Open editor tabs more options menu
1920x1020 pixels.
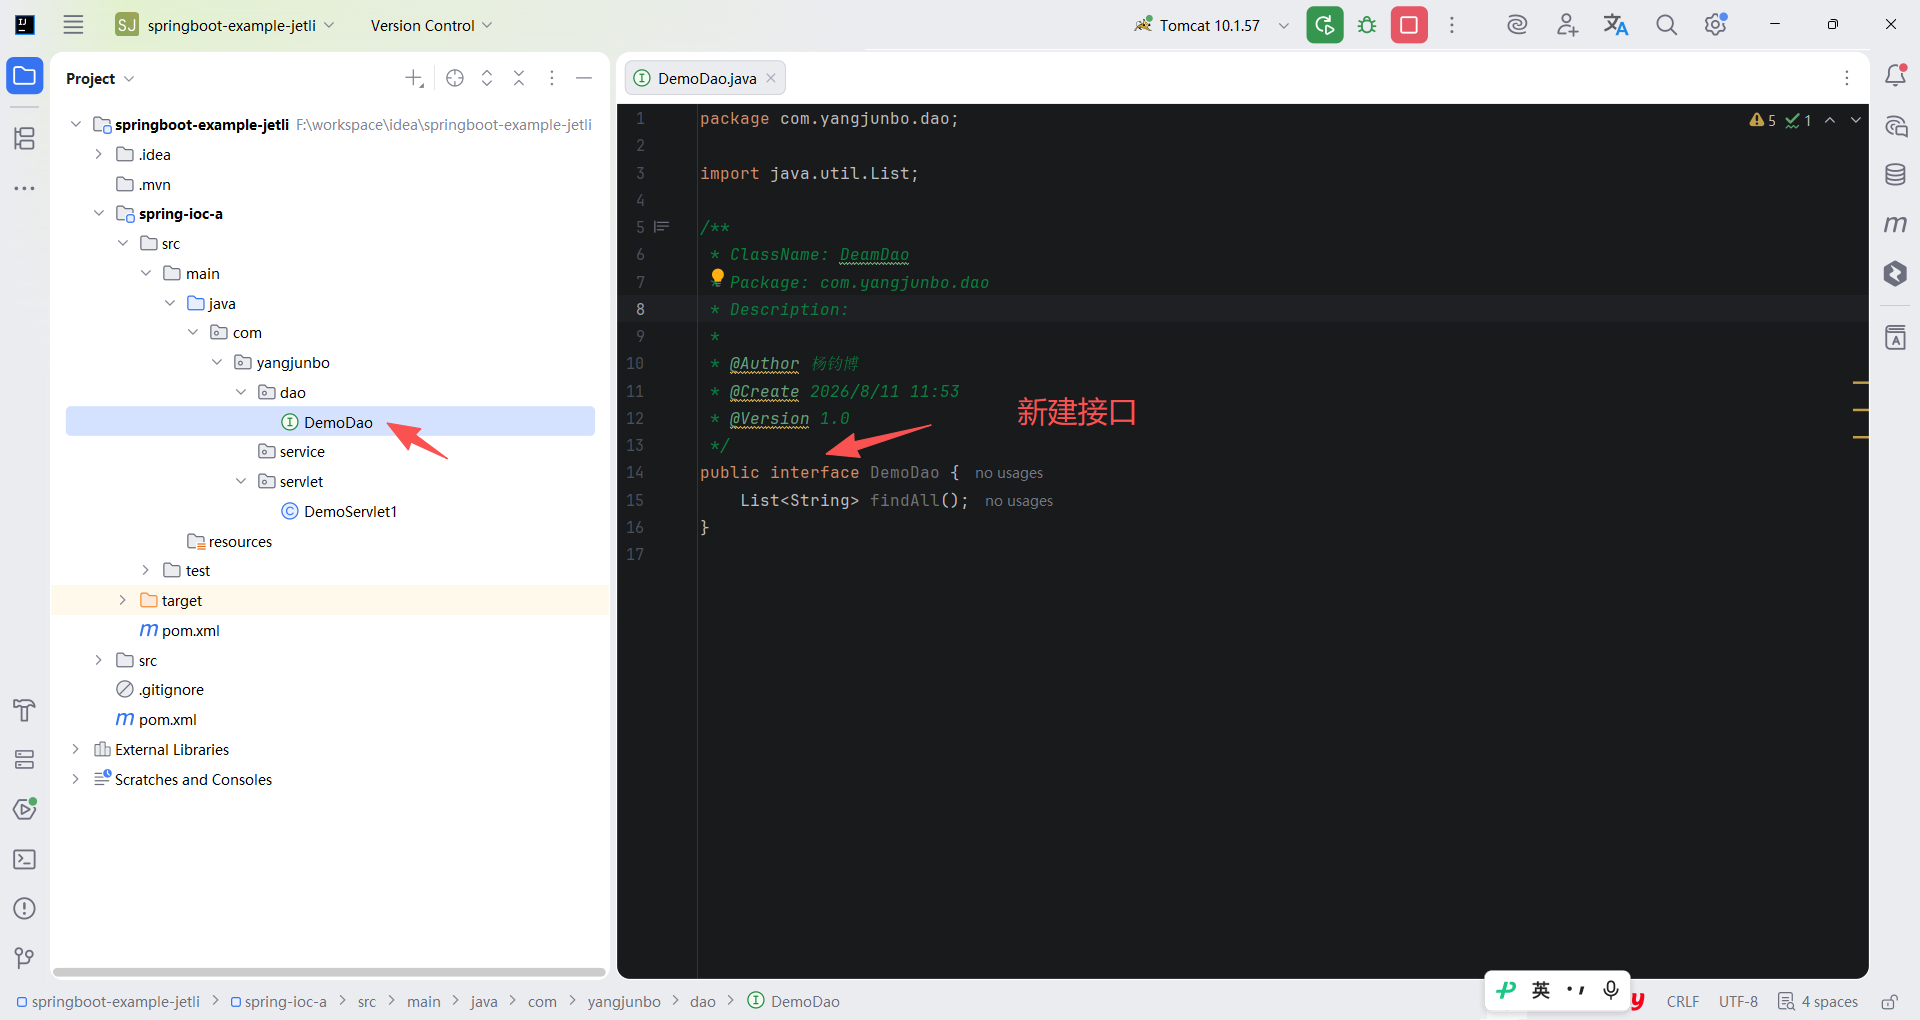[1847, 78]
